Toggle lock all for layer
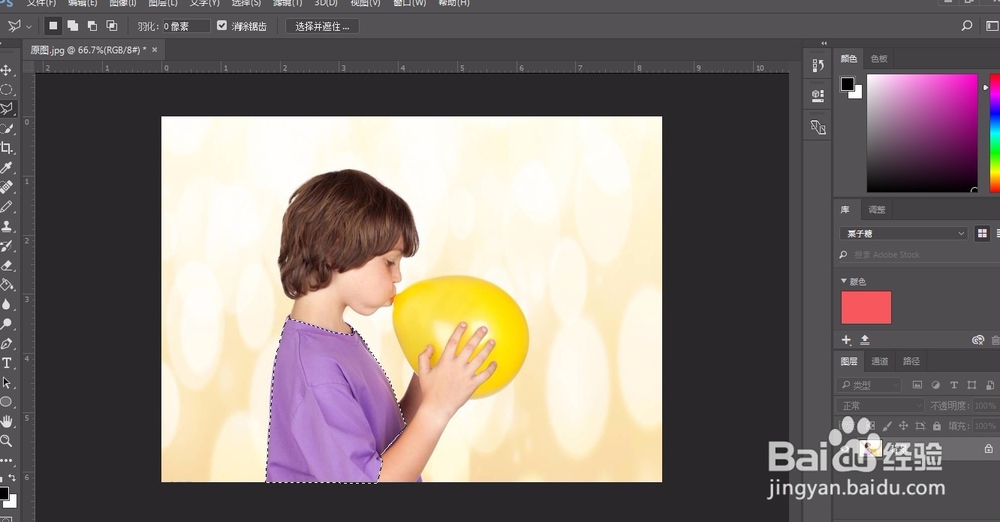Image resolution: width=1000 pixels, height=522 pixels. click(936, 426)
